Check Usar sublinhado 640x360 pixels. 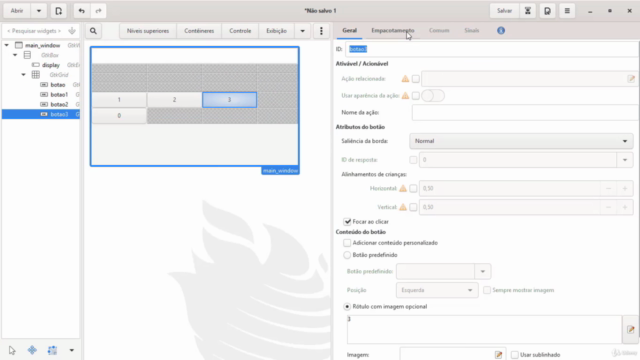click(515, 355)
